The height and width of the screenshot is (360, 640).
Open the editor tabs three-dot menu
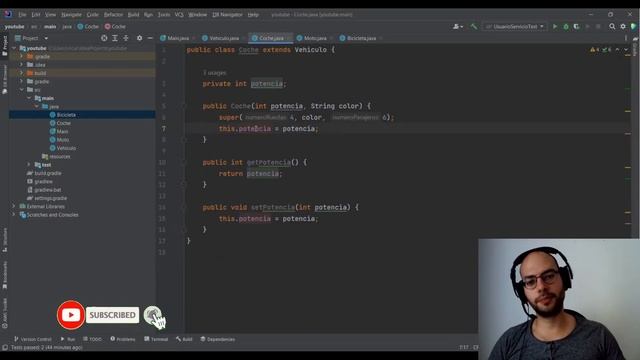point(626,38)
